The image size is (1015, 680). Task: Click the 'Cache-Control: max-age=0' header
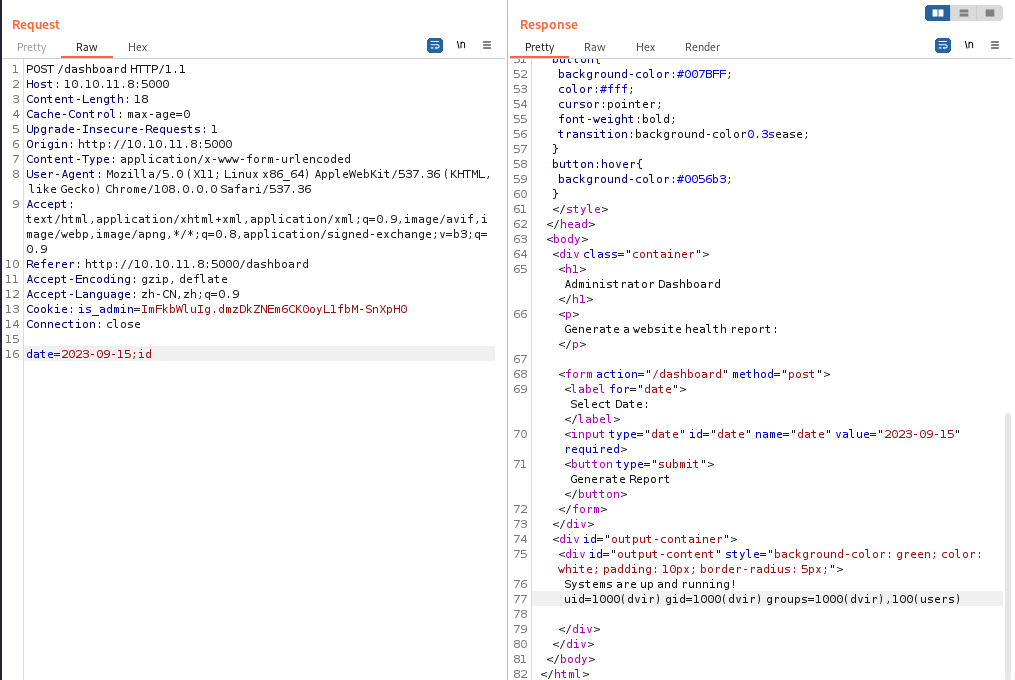tap(108, 114)
